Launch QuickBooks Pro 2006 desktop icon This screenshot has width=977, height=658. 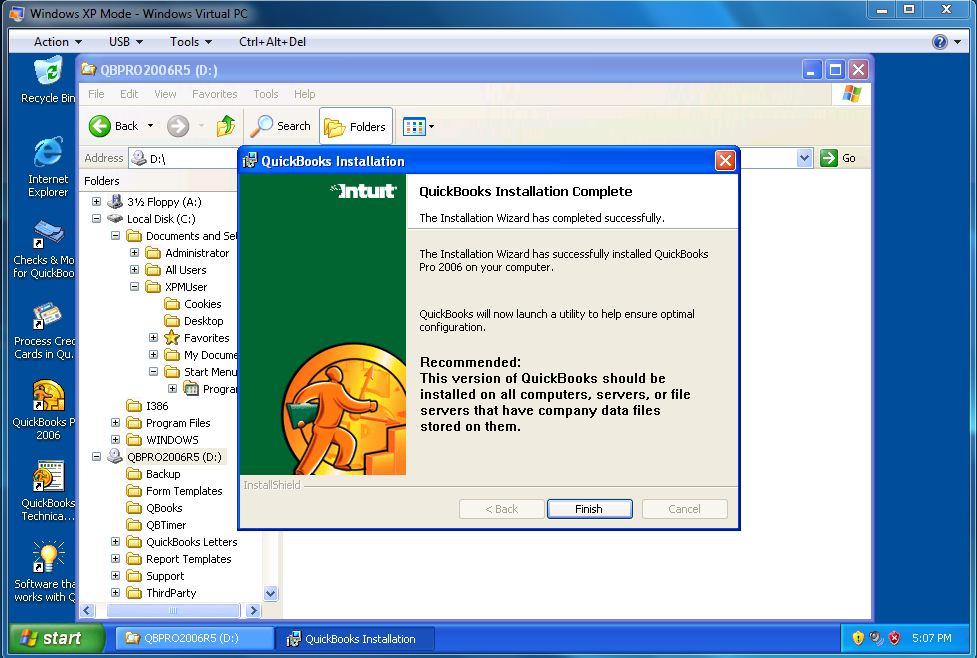[x=46, y=410]
